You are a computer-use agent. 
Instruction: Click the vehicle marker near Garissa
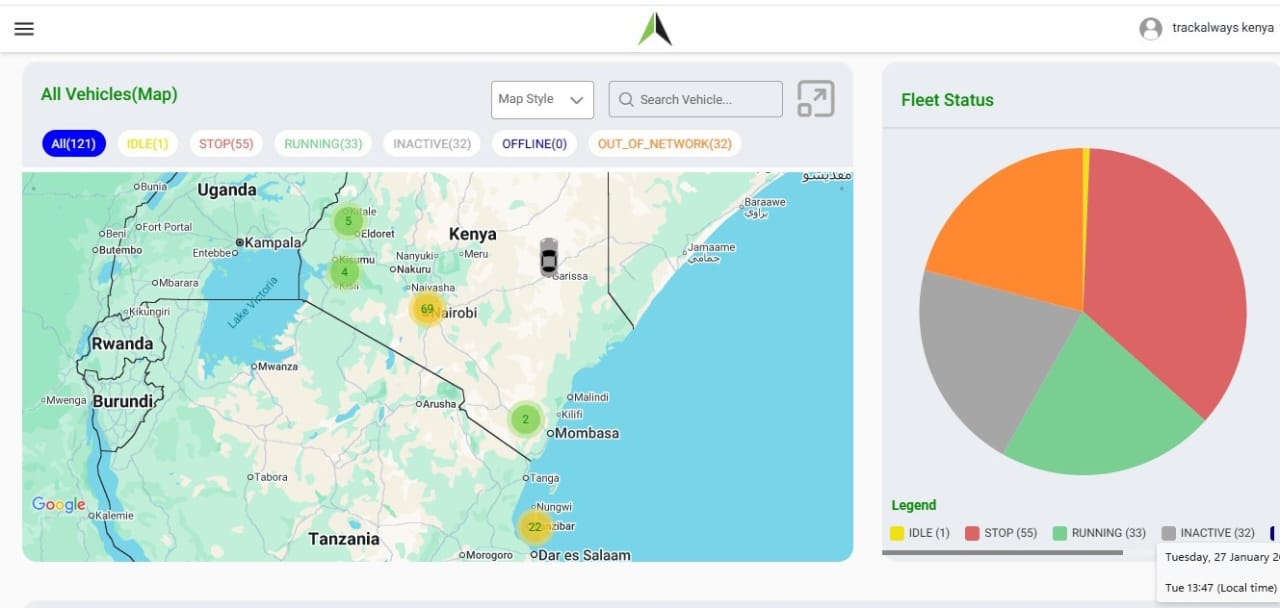click(x=548, y=257)
